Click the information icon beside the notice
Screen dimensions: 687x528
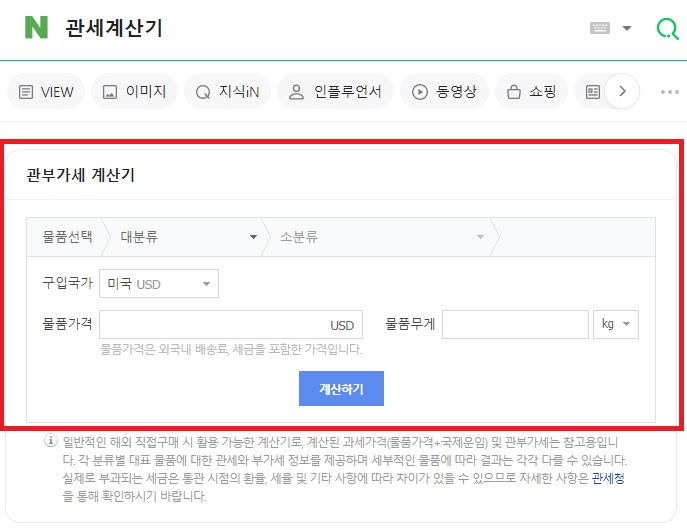(51, 440)
